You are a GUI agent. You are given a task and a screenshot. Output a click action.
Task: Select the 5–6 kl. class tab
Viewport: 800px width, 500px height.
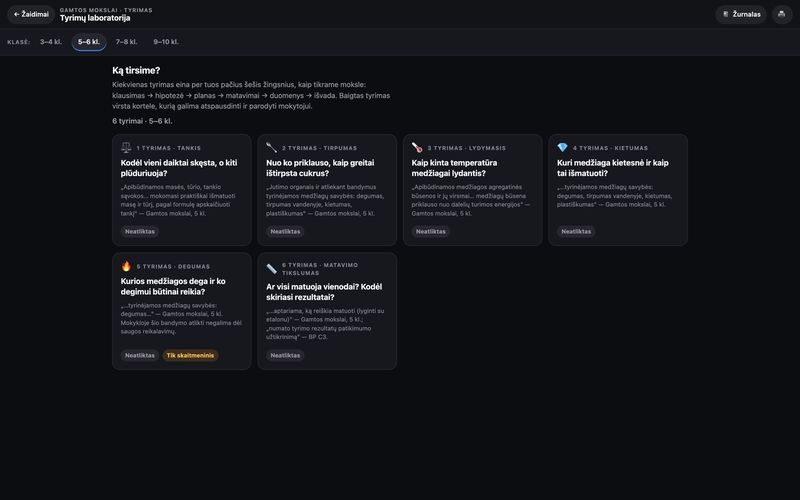coord(89,42)
